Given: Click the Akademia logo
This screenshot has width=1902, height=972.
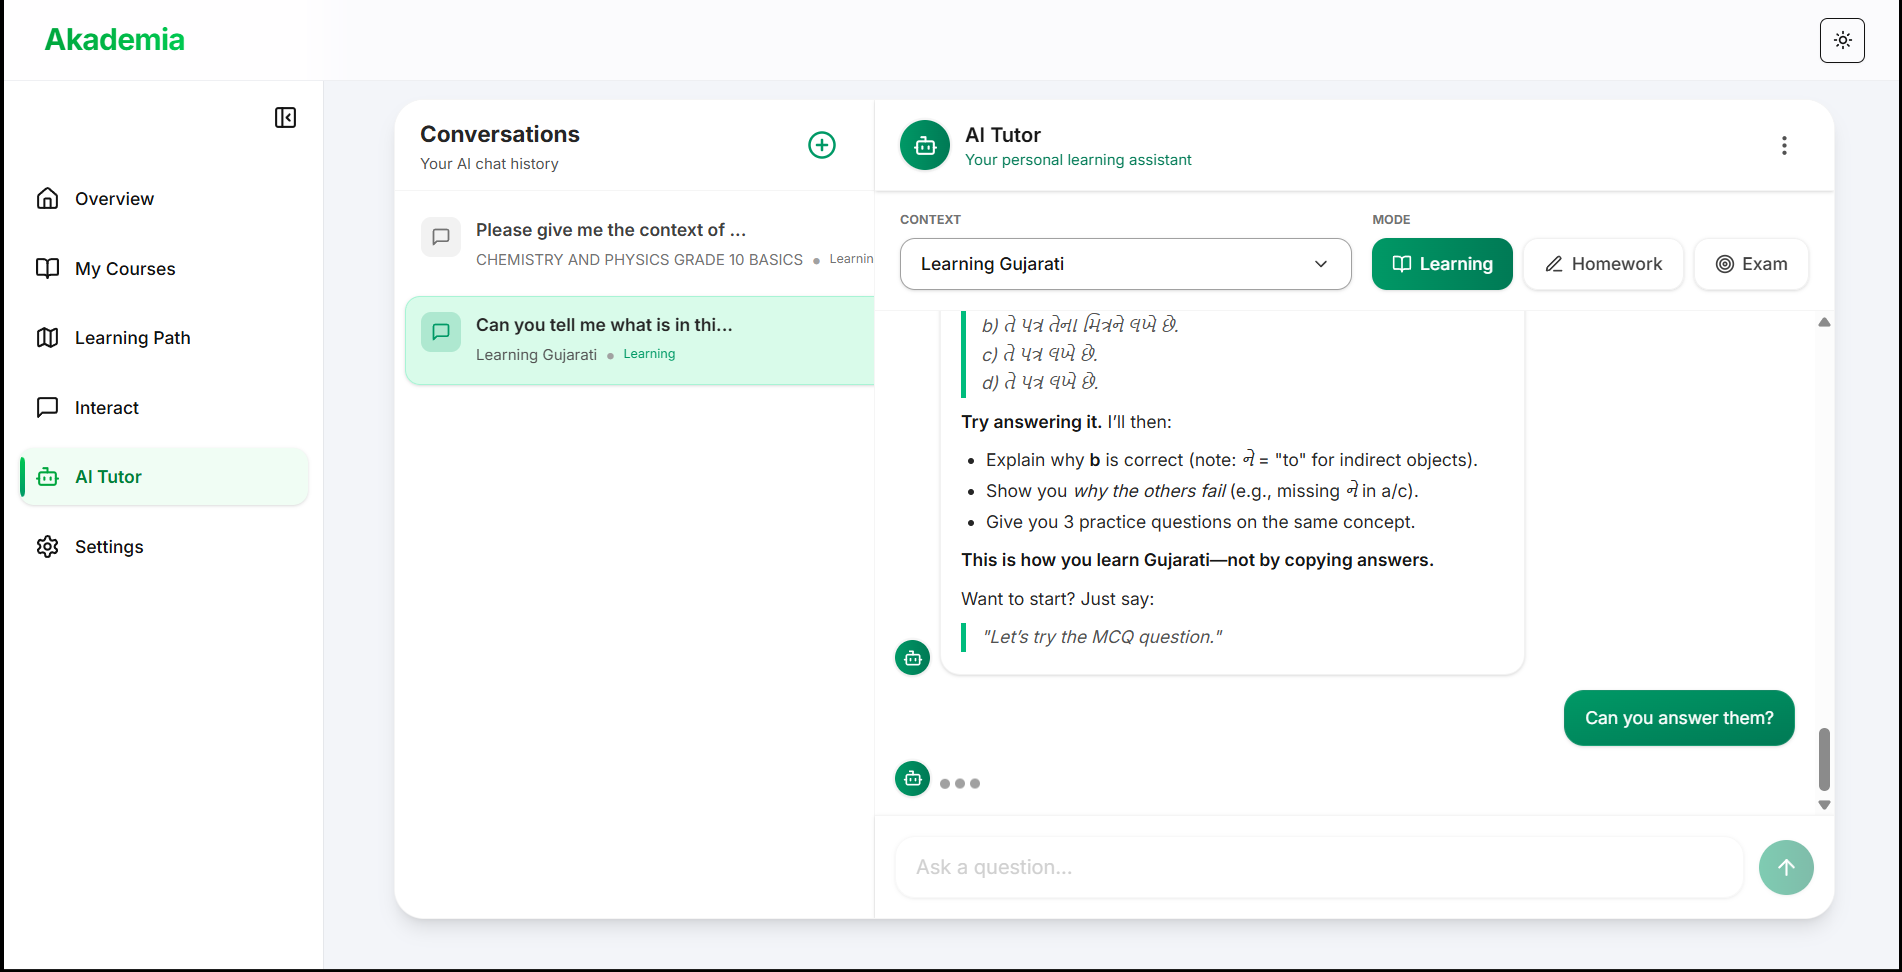Looking at the screenshot, I should (115, 40).
